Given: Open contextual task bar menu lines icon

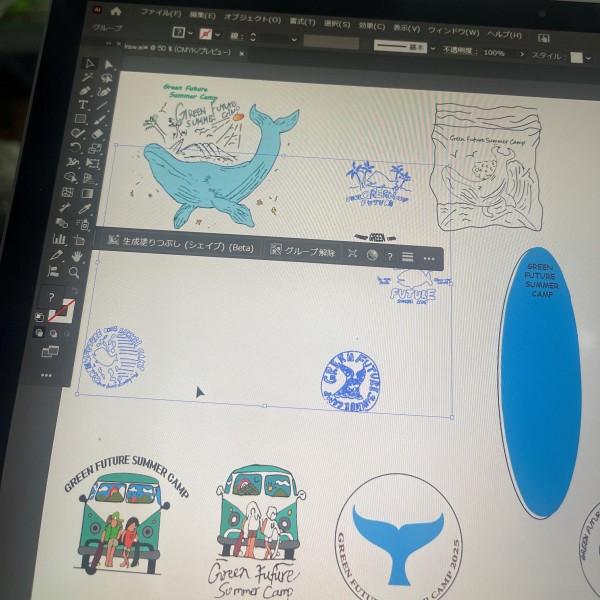Looking at the screenshot, I should pos(407,258).
